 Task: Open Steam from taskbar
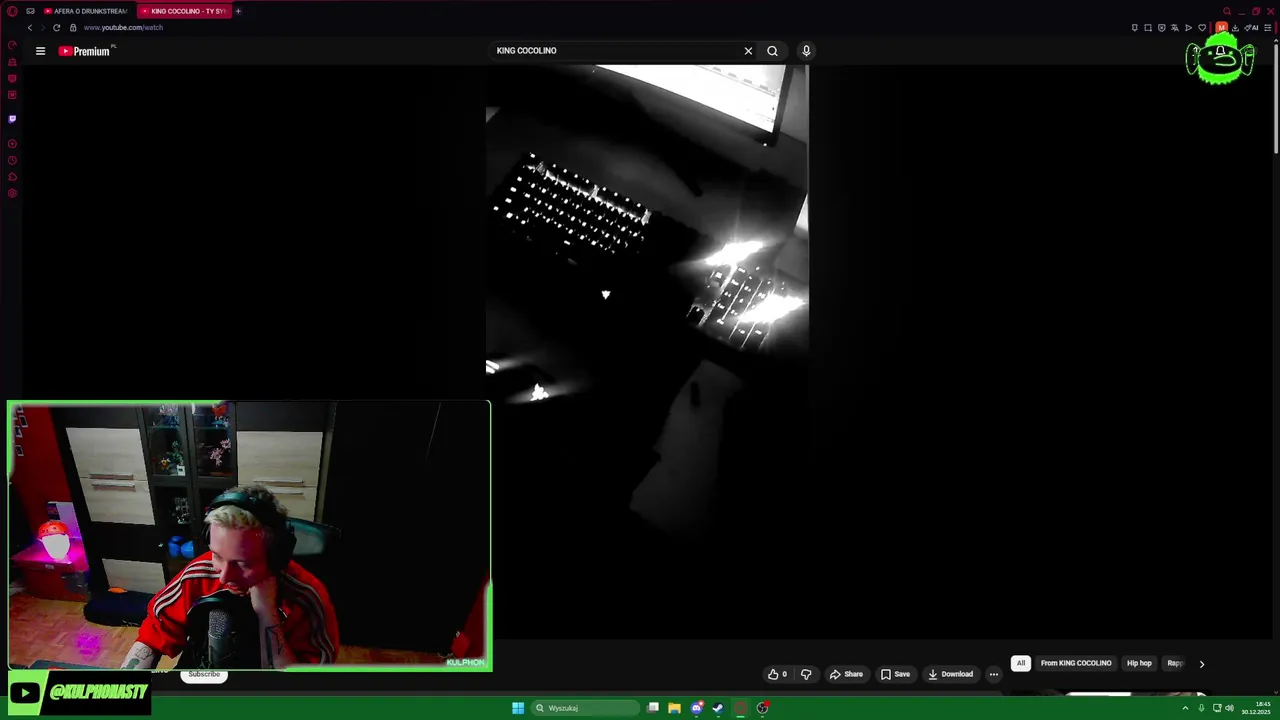(x=717, y=708)
